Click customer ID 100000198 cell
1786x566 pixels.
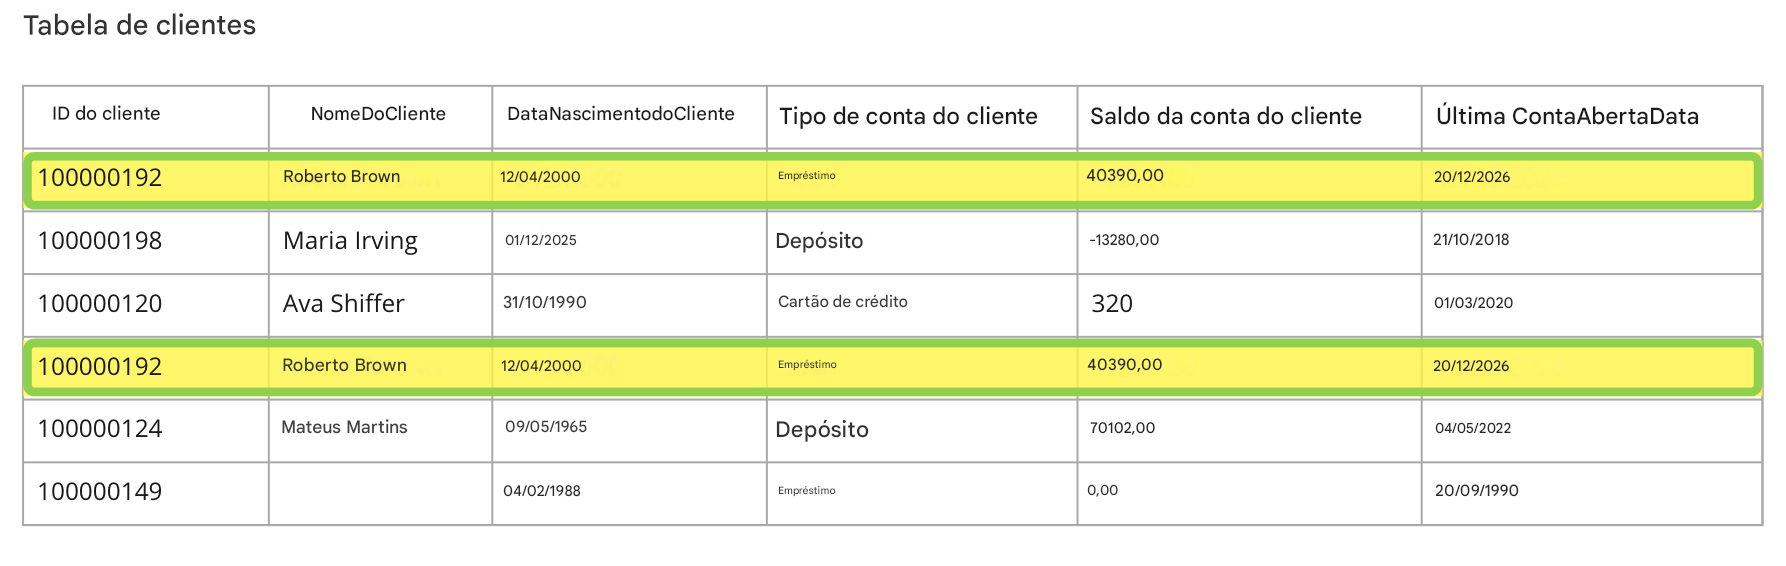[x=100, y=241]
